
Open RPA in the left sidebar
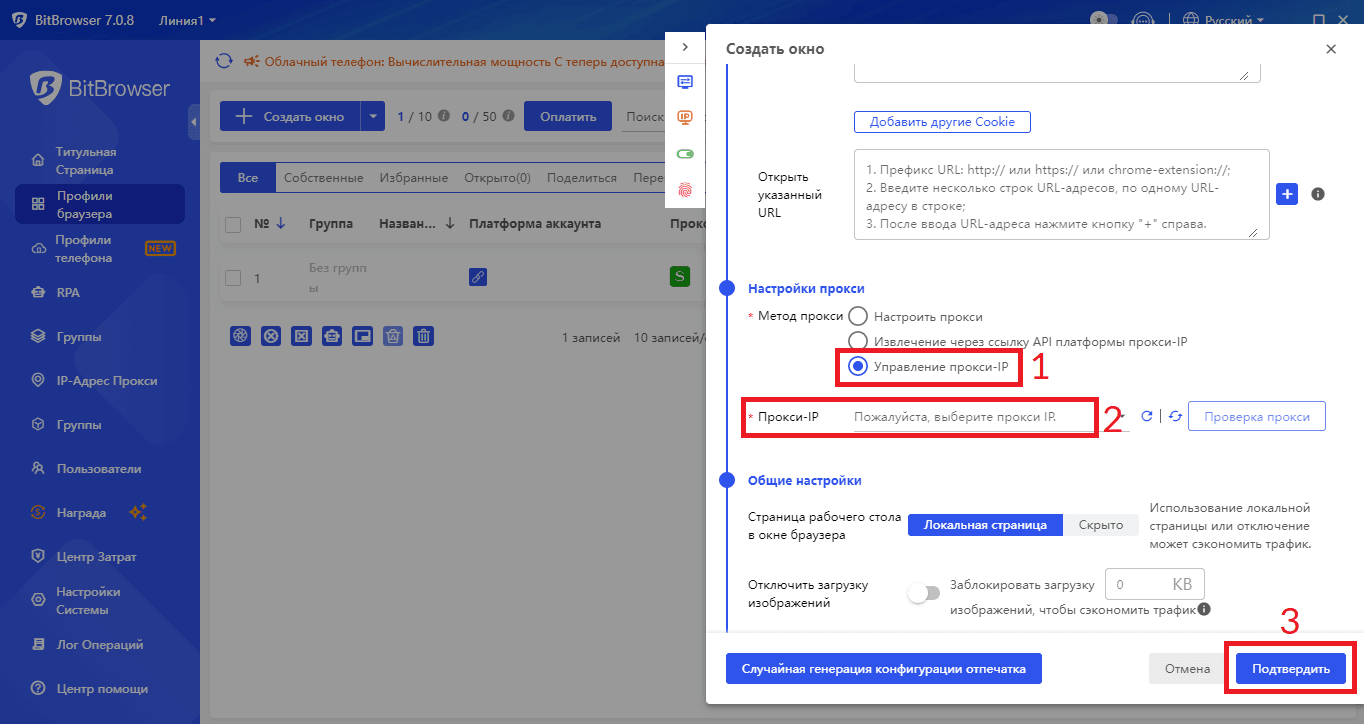click(x=68, y=293)
